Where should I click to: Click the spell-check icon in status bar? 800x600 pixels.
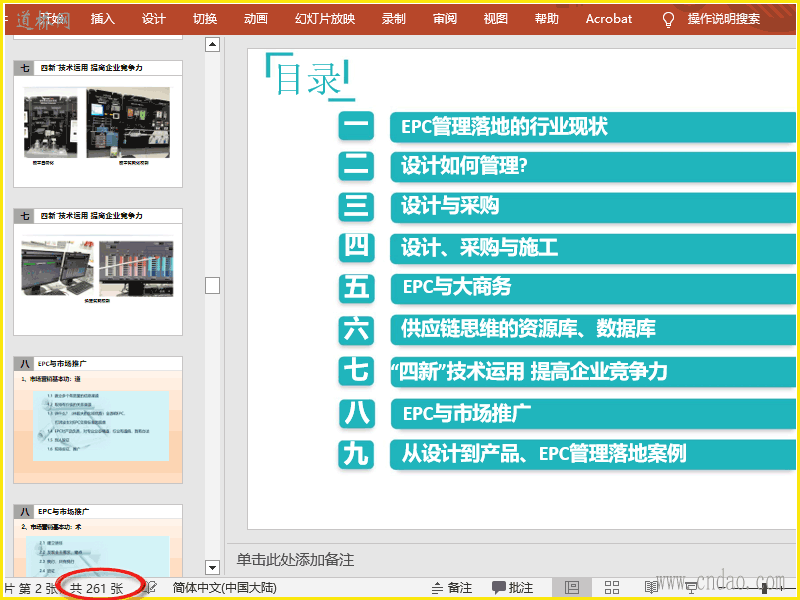(149, 588)
